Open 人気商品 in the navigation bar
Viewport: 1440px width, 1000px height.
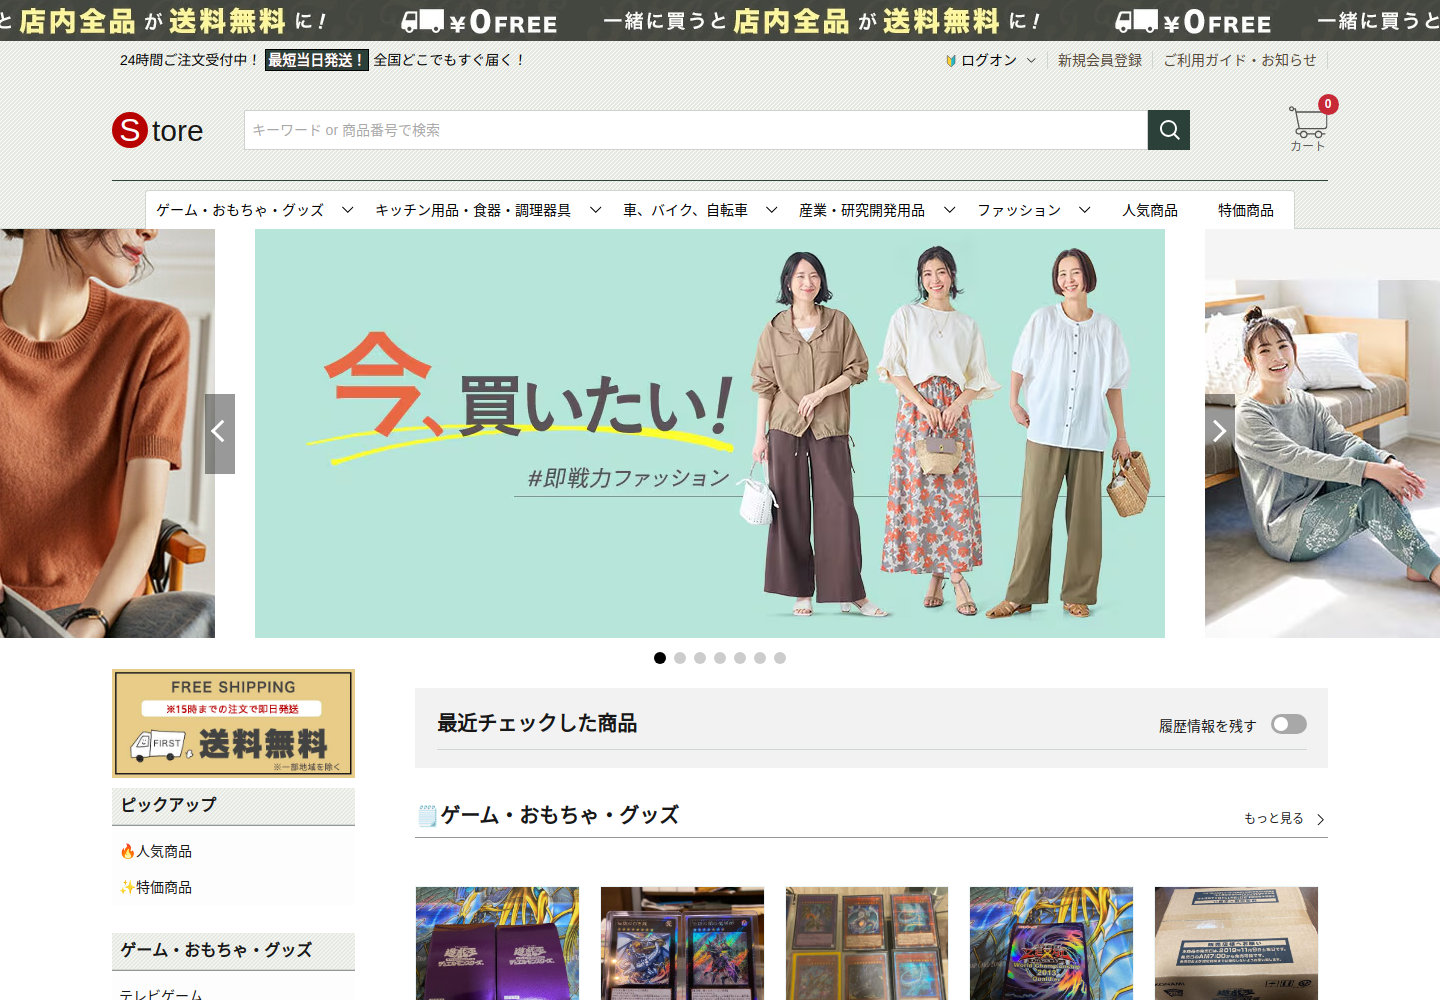[1150, 210]
